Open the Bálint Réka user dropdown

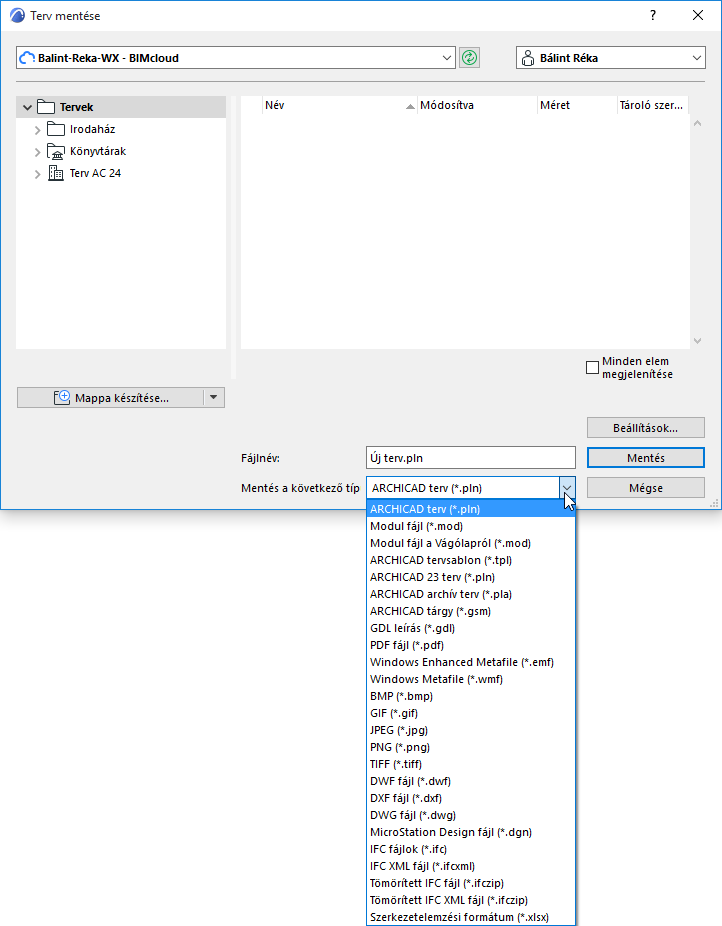click(697, 58)
